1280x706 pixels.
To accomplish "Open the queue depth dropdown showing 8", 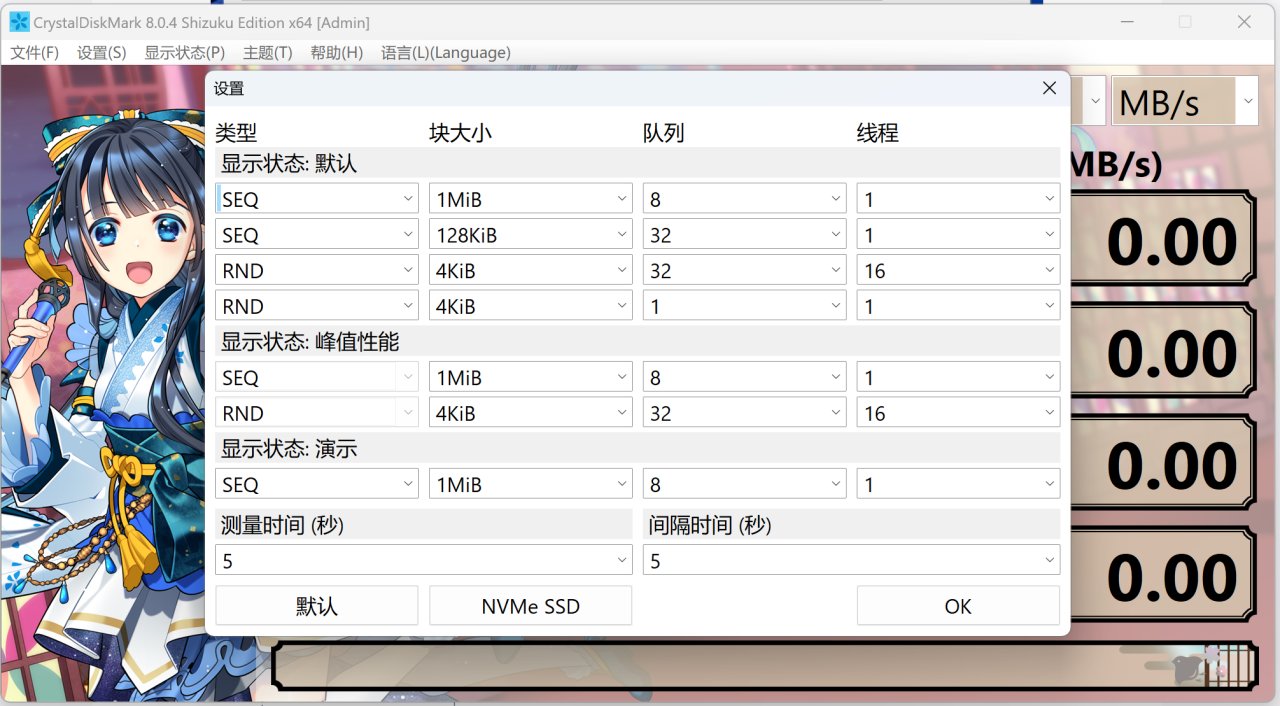I will (744, 198).
